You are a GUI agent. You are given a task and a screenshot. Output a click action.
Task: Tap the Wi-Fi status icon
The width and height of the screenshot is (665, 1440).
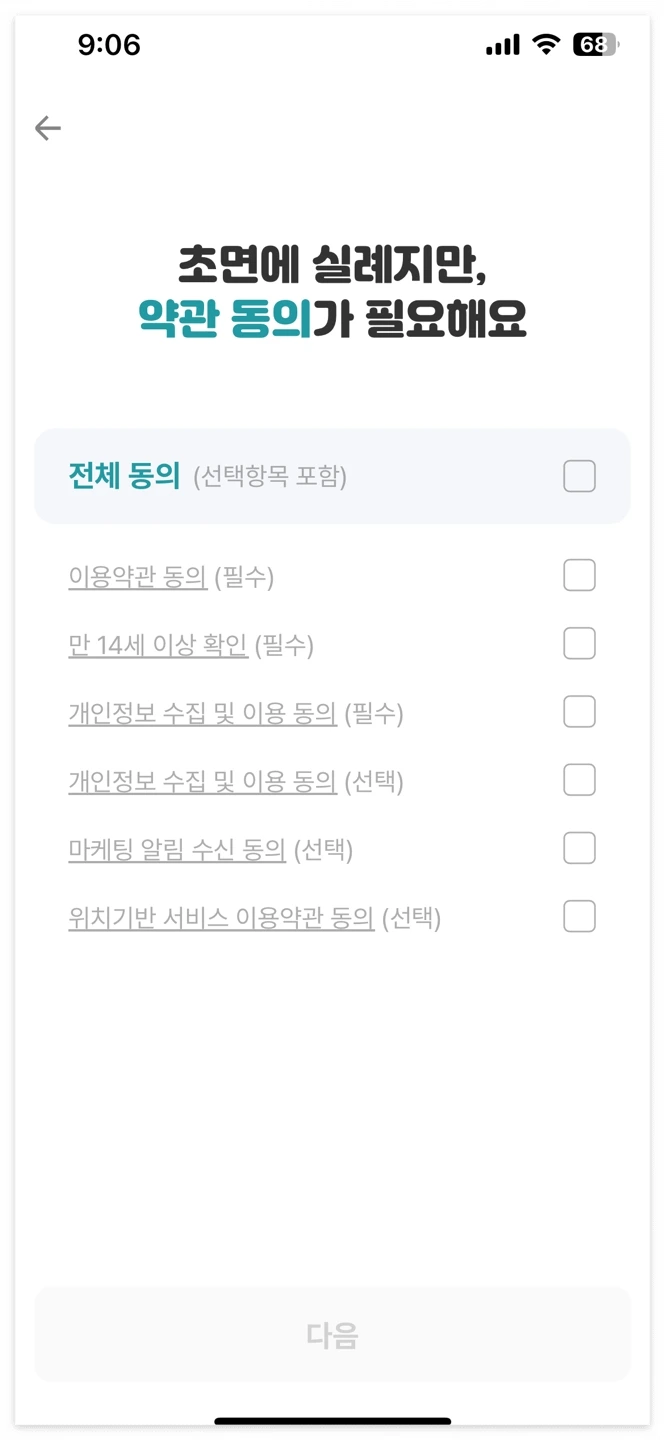(546, 45)
